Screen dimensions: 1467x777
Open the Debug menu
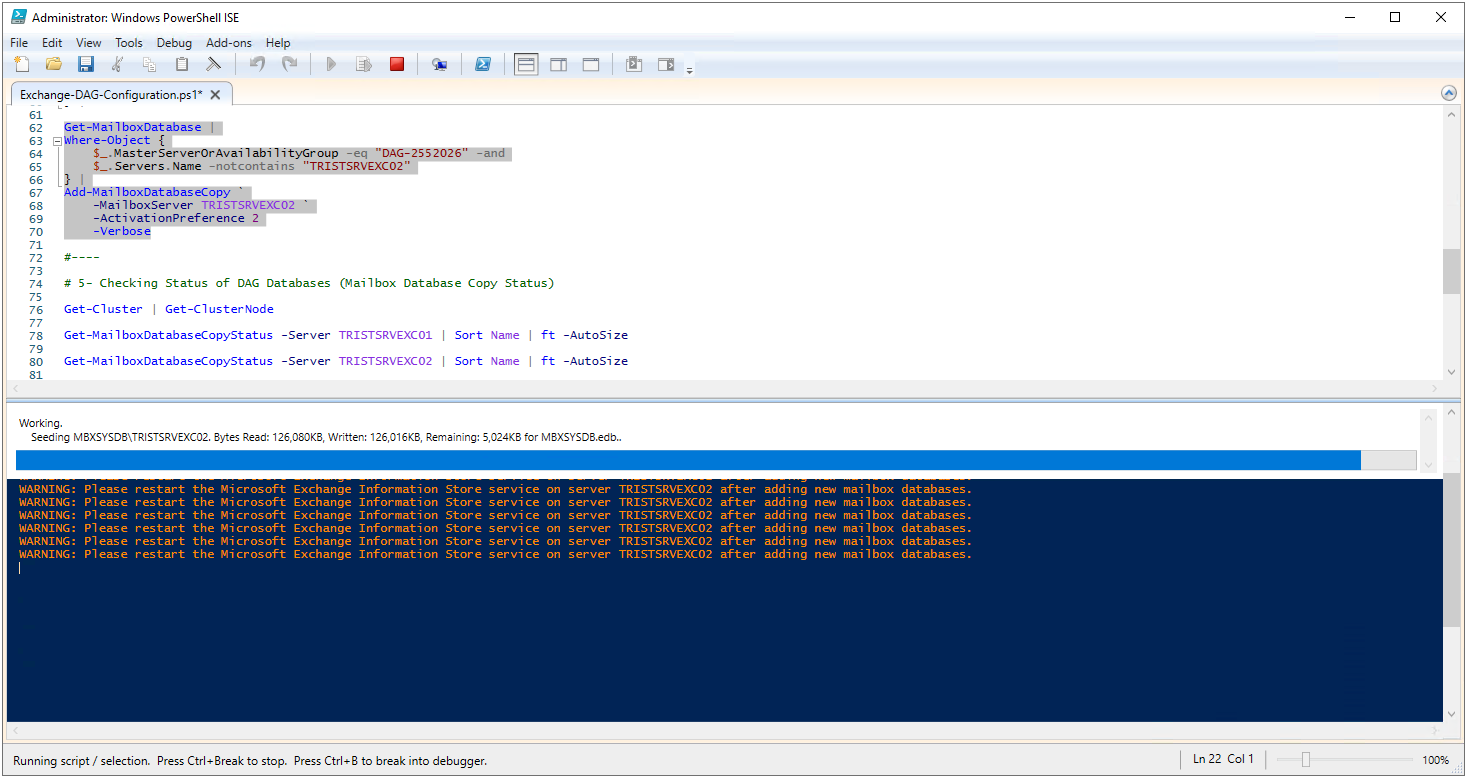pyautogui.click(x=174, y=43)
